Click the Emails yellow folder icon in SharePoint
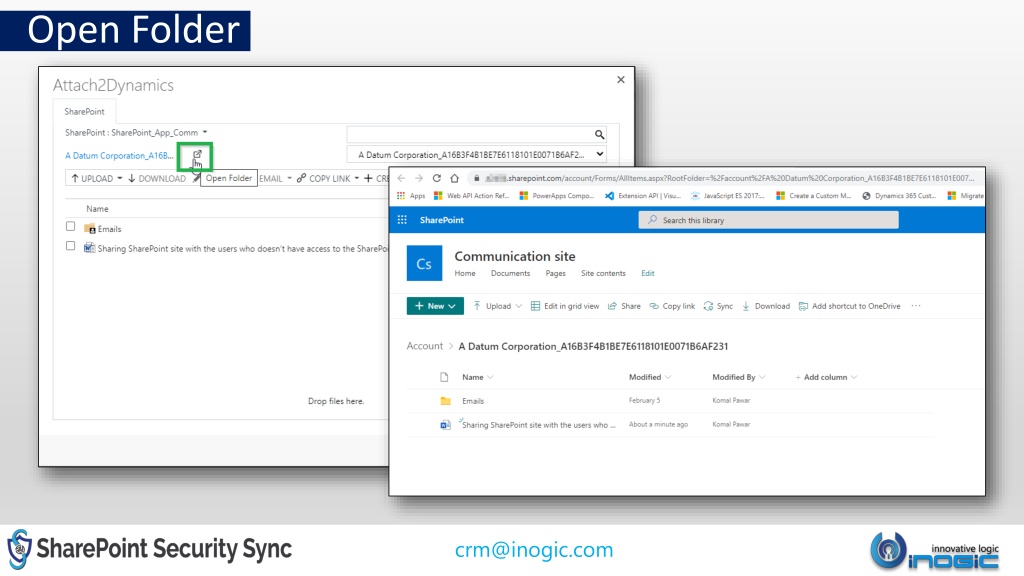 (x=445, y=401)
